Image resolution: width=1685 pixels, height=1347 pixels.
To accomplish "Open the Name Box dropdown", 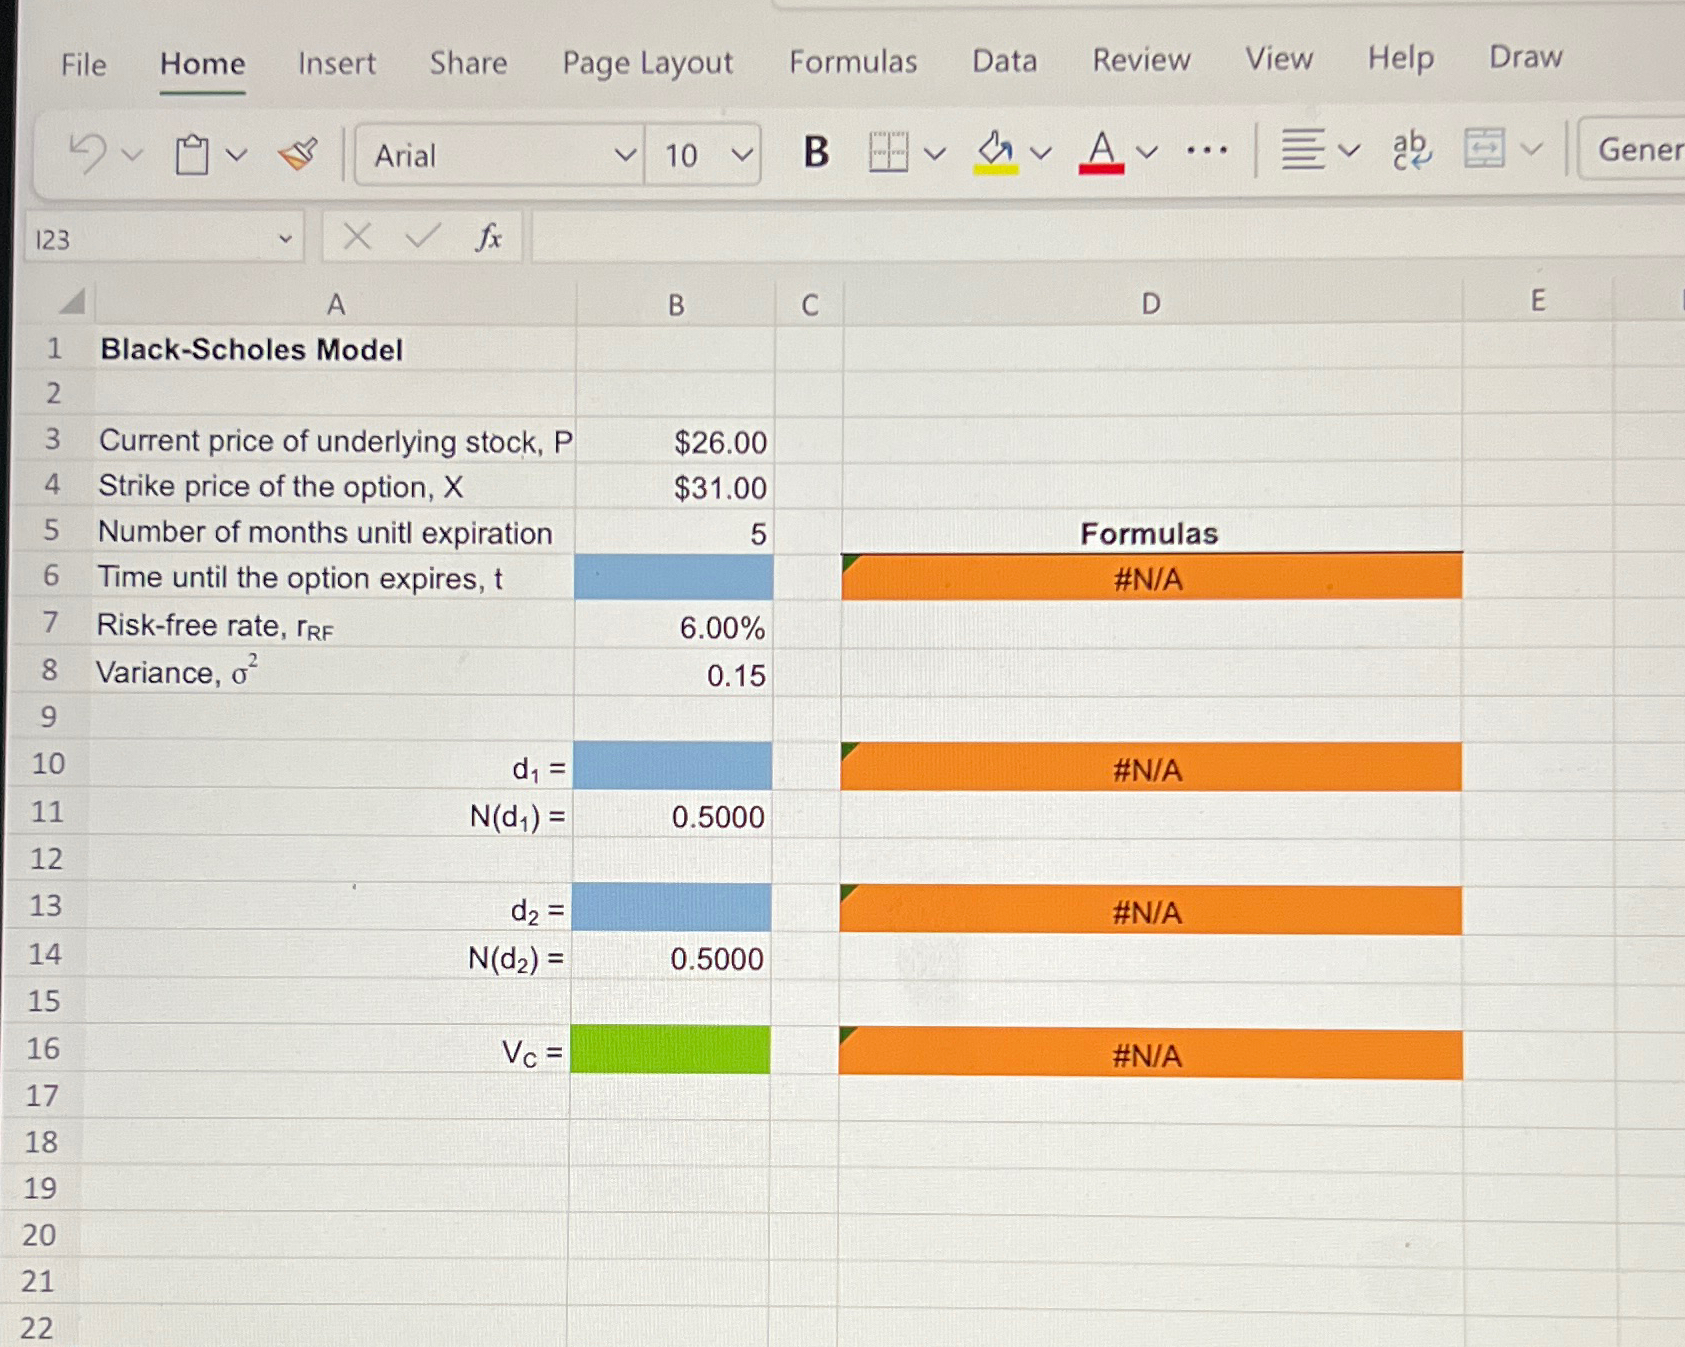I will pyautogui.click(x=287, y=239).
